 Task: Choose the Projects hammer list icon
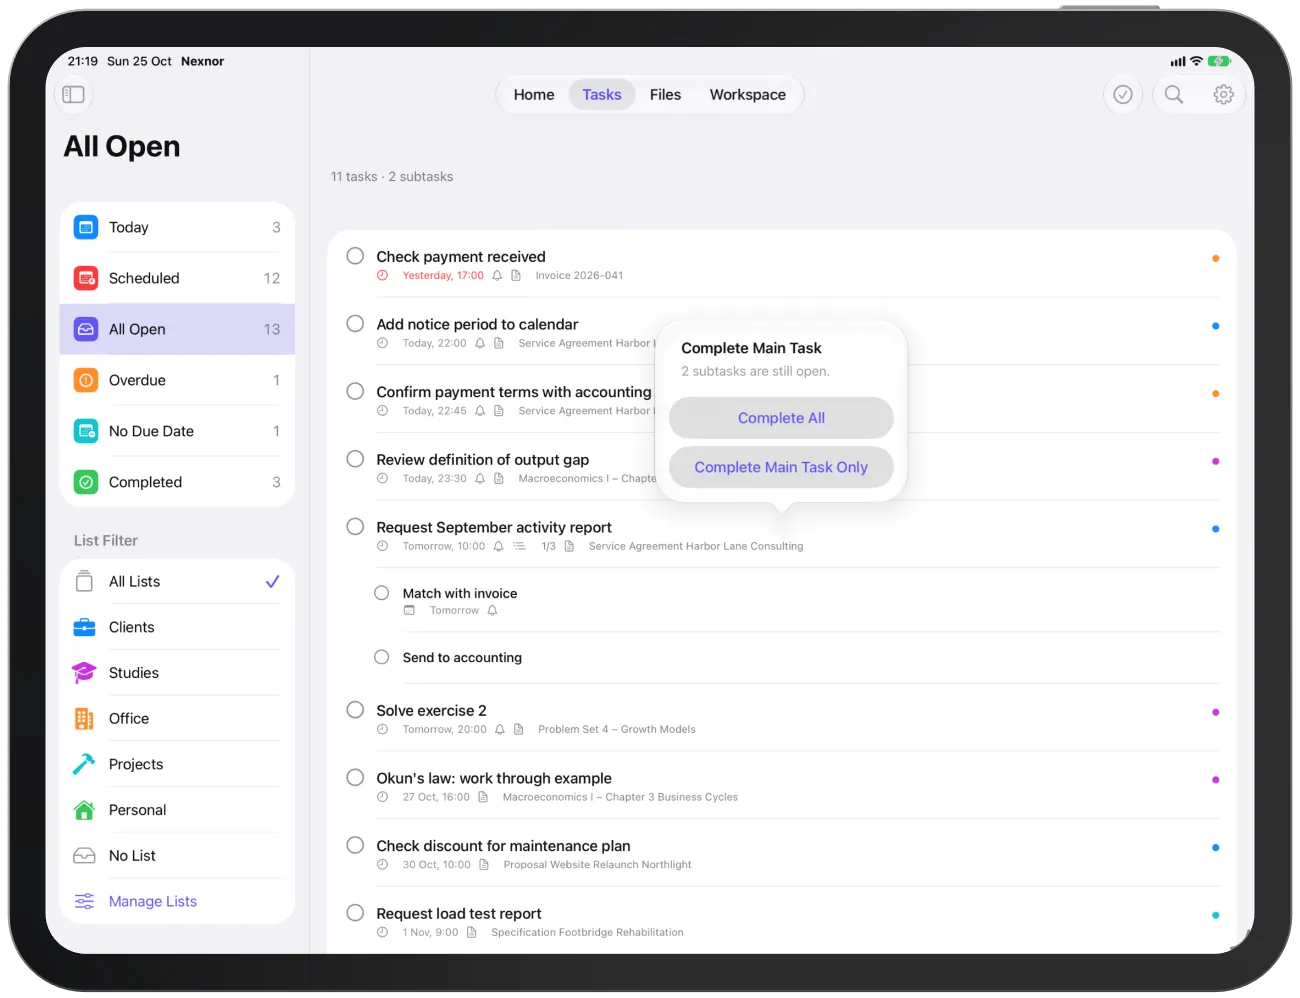tap(85, 764)
